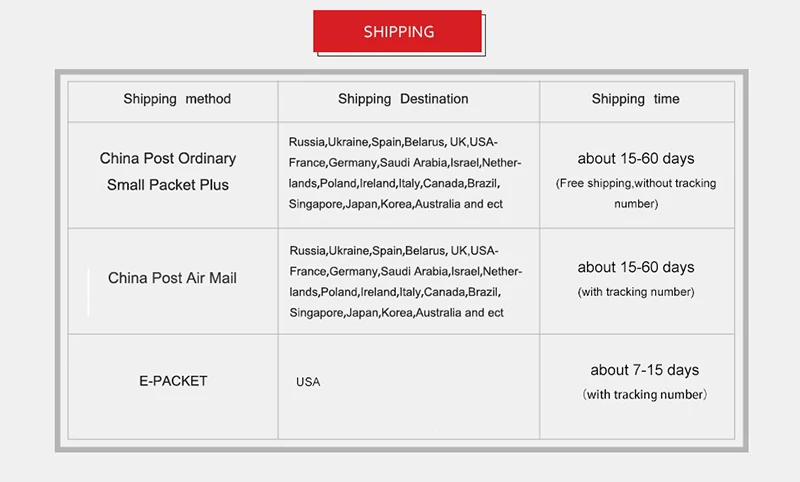Click the red SHIPPING banner
This screenshot has height=482, width=800.
pyautogui.click(x=398, y=31)
